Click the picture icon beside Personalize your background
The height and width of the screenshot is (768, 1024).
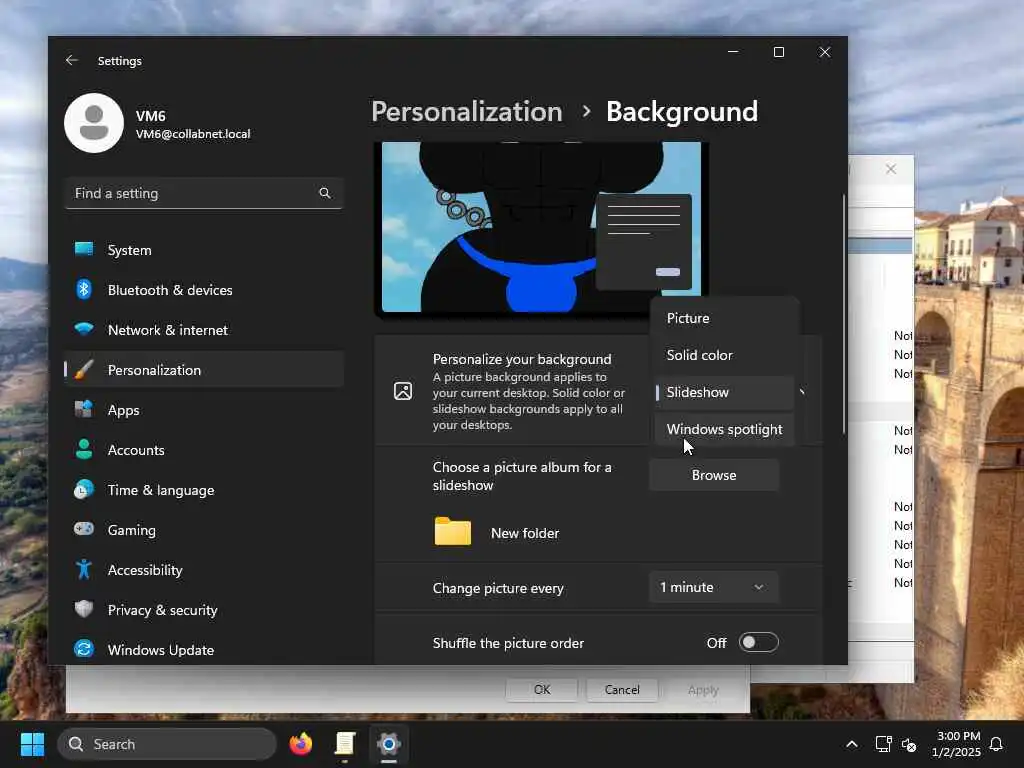403,391
